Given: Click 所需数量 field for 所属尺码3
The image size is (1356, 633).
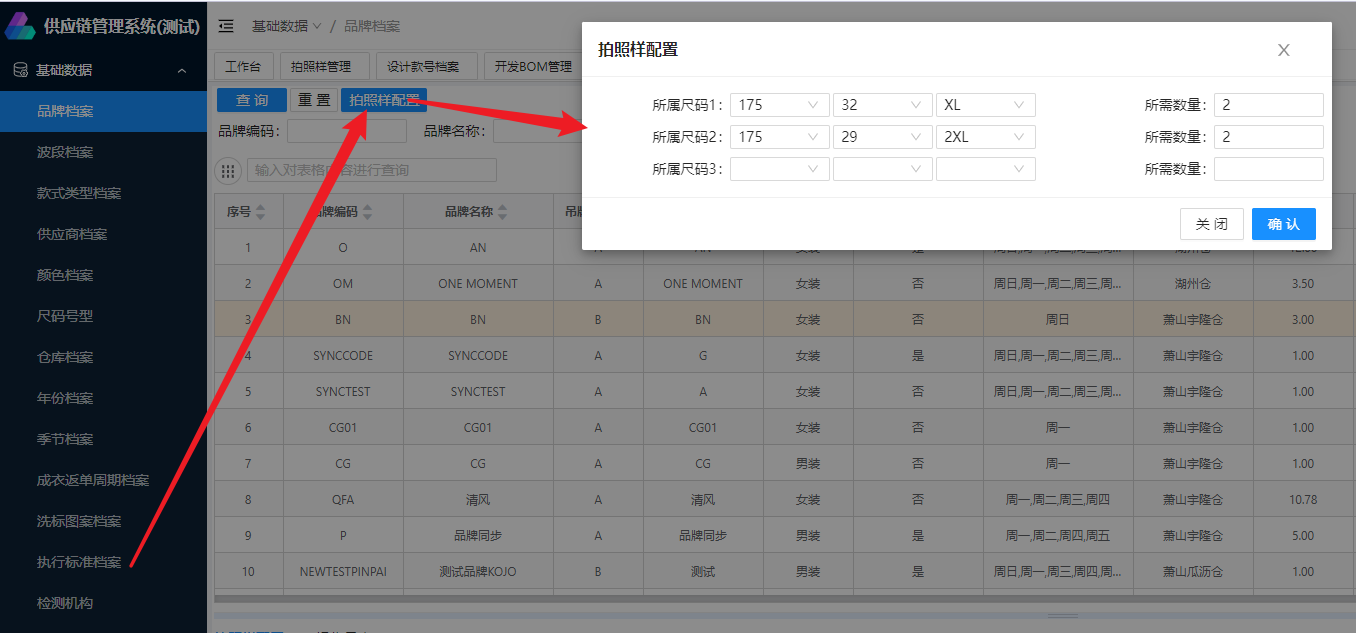Looking at the screenshot, I should [1268, 169].
